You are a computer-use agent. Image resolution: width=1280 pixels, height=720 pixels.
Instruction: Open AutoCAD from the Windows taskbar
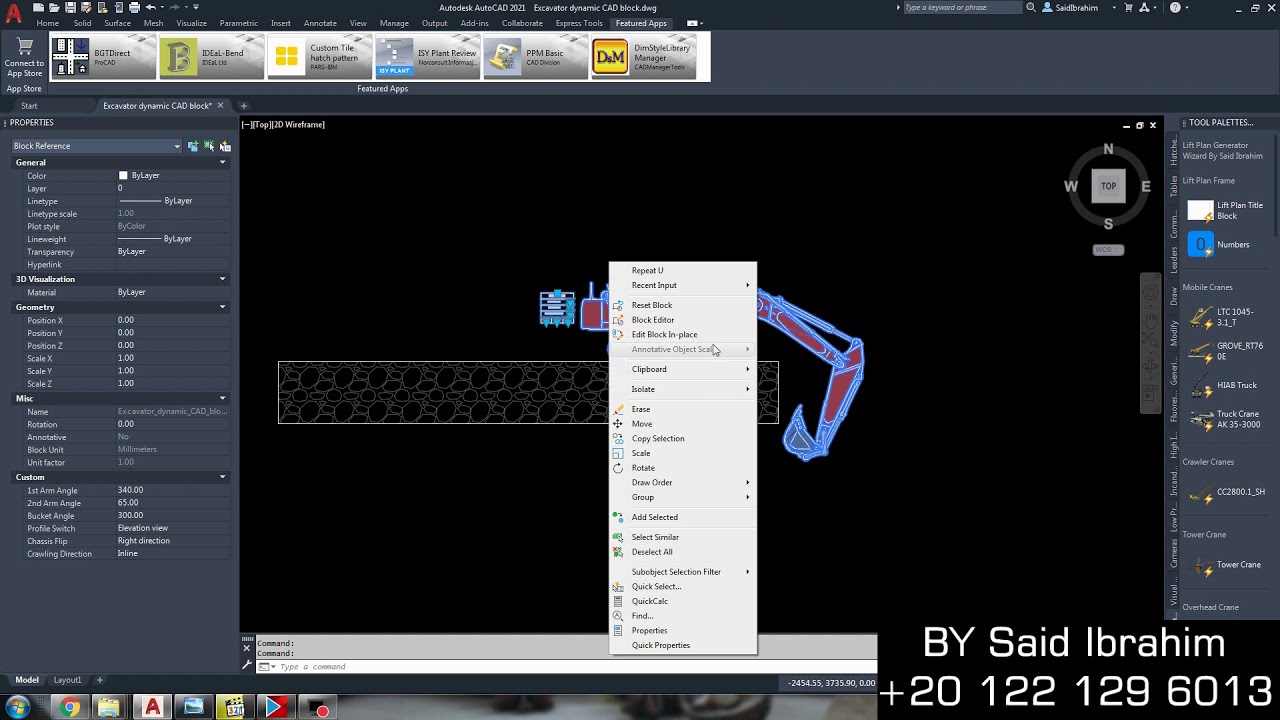pos(152,708)
